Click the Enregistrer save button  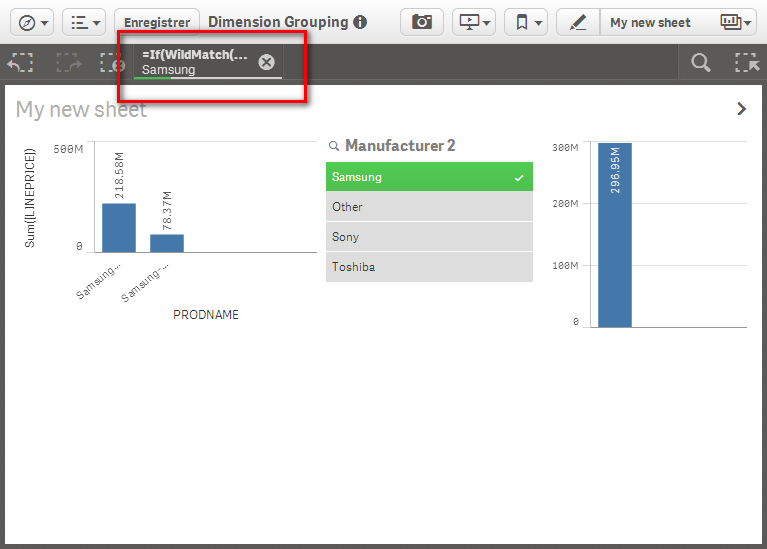click(157, 23)
